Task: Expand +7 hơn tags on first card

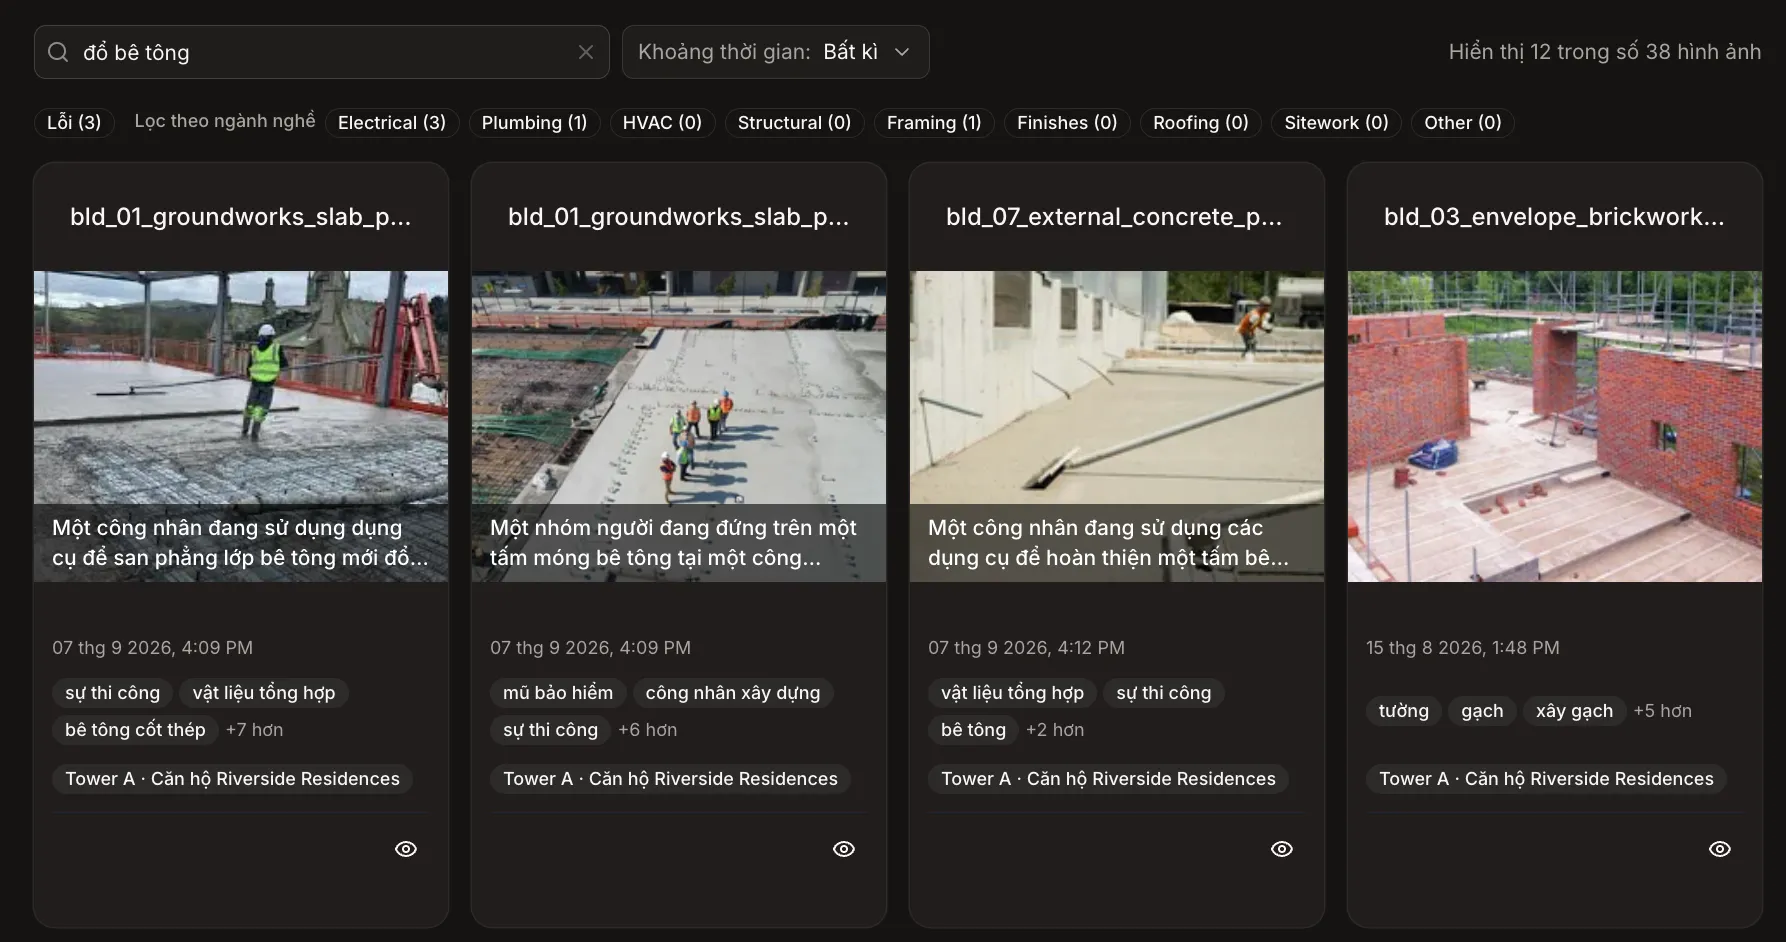Action: click(254, 730)
